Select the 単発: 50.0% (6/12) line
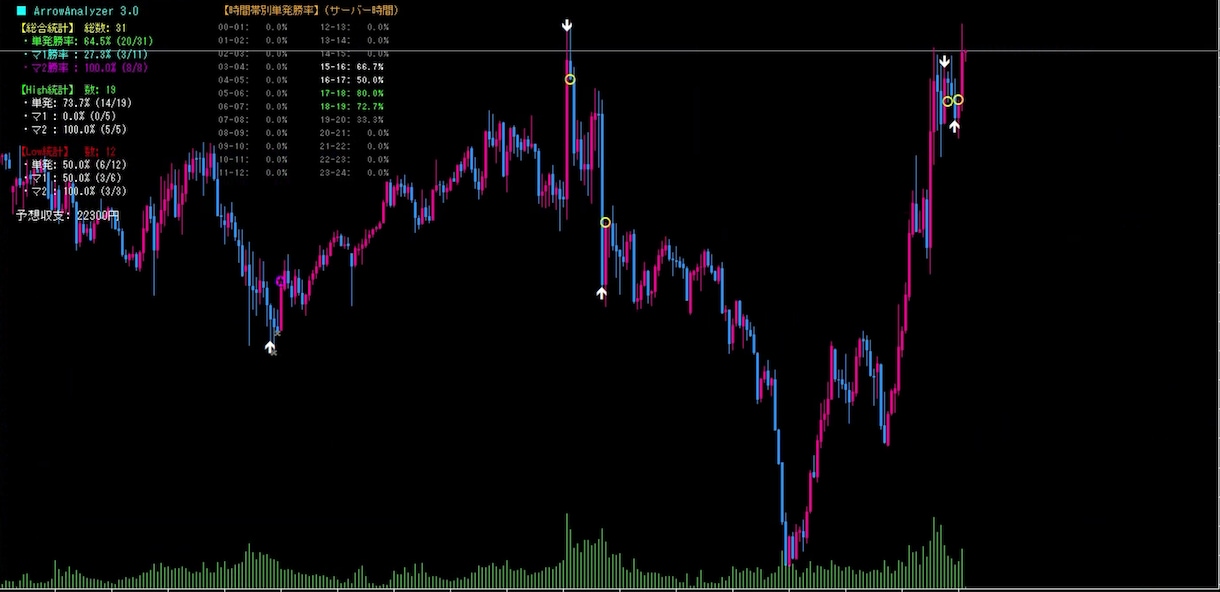Viewport: 1220px width, 592px height. click(x=74, y=165)
